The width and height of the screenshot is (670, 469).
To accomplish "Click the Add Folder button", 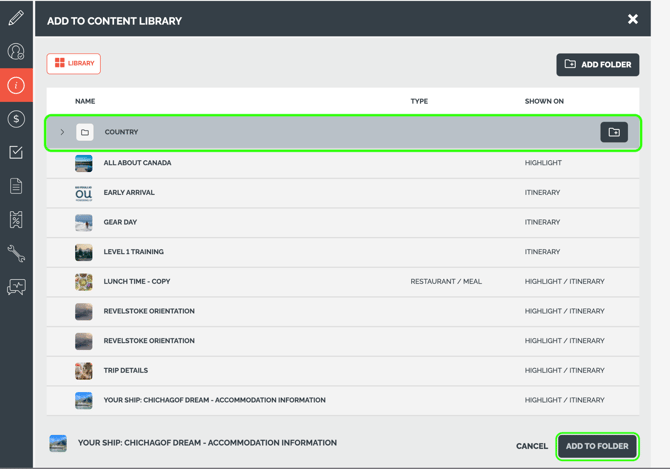I will (x=598, y=64).
